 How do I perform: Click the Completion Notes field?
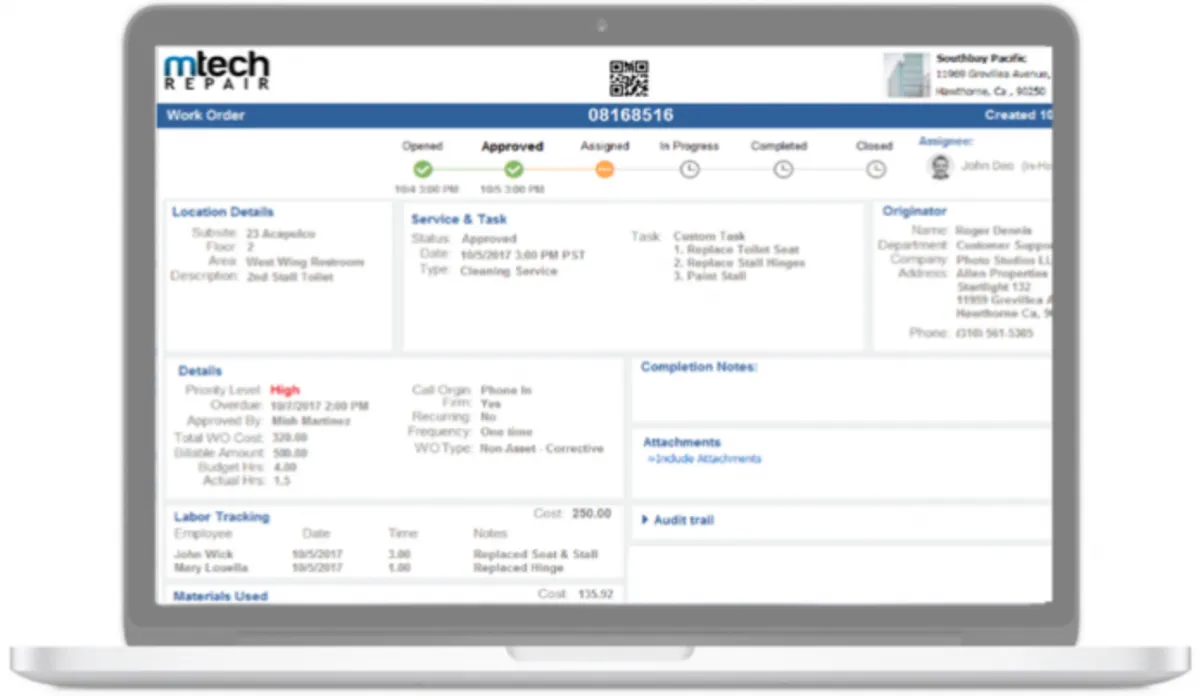pos(841,390)
